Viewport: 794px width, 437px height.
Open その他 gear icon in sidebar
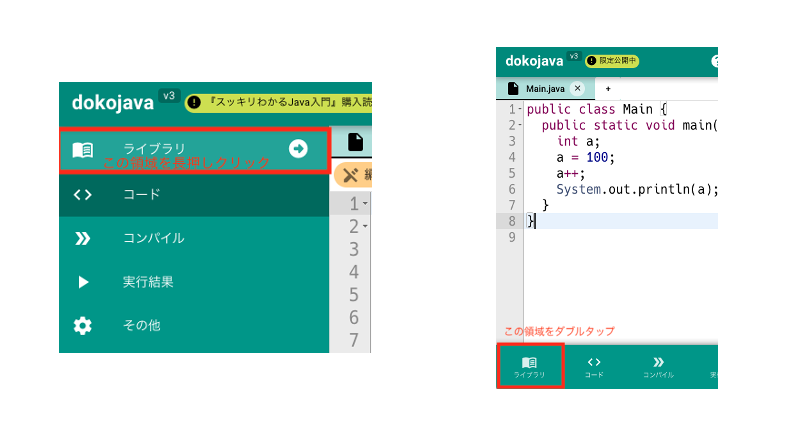[83, 325]
